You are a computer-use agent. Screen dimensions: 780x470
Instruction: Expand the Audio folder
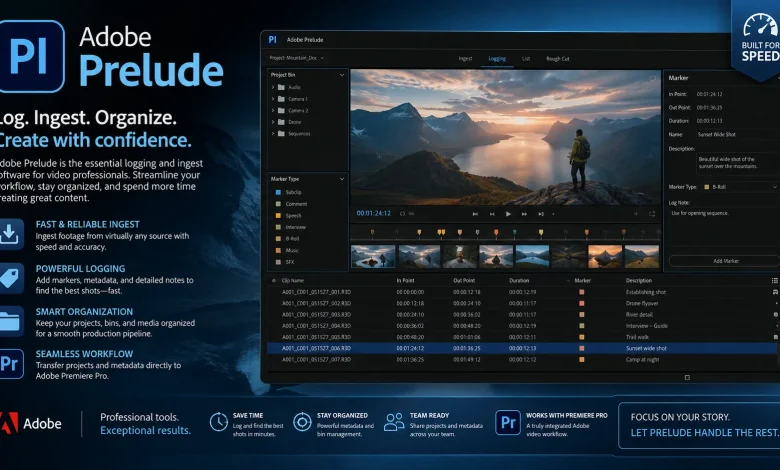coord(273,87)
